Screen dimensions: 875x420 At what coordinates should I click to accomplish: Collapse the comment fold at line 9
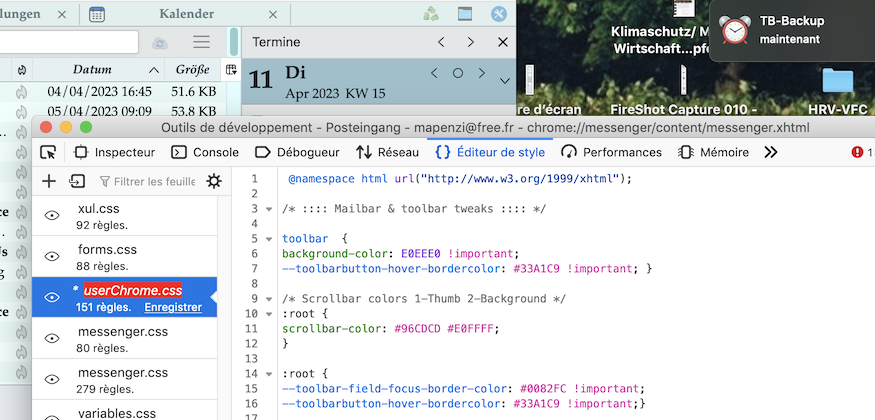(269, 299)
